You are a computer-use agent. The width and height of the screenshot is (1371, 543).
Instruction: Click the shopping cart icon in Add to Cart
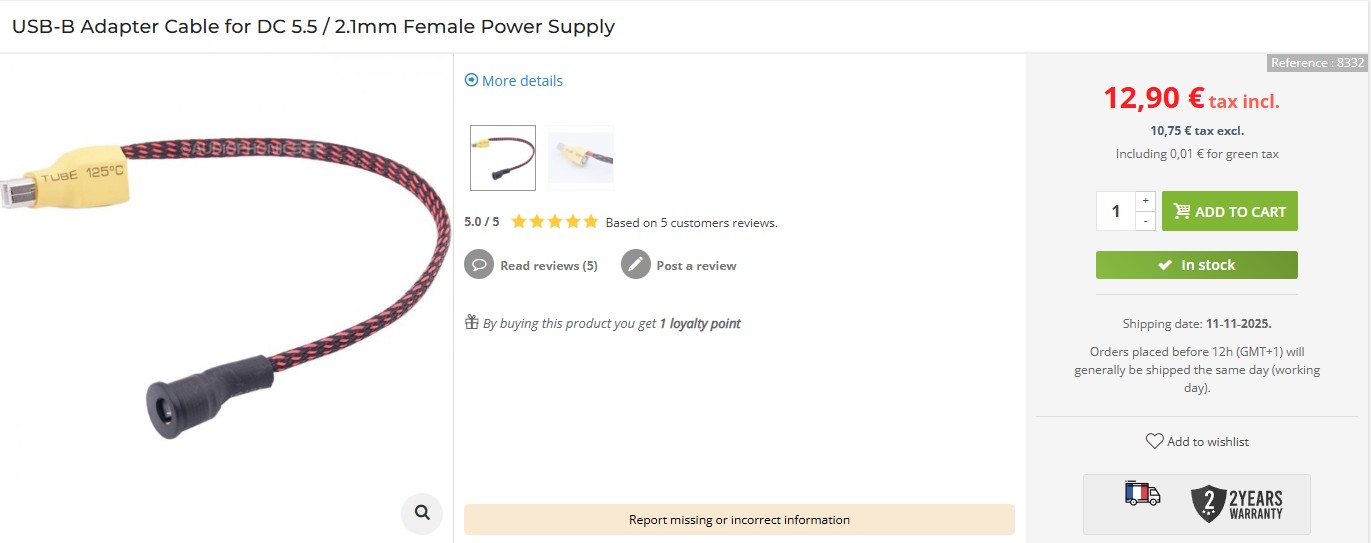tap(1182, 211)
